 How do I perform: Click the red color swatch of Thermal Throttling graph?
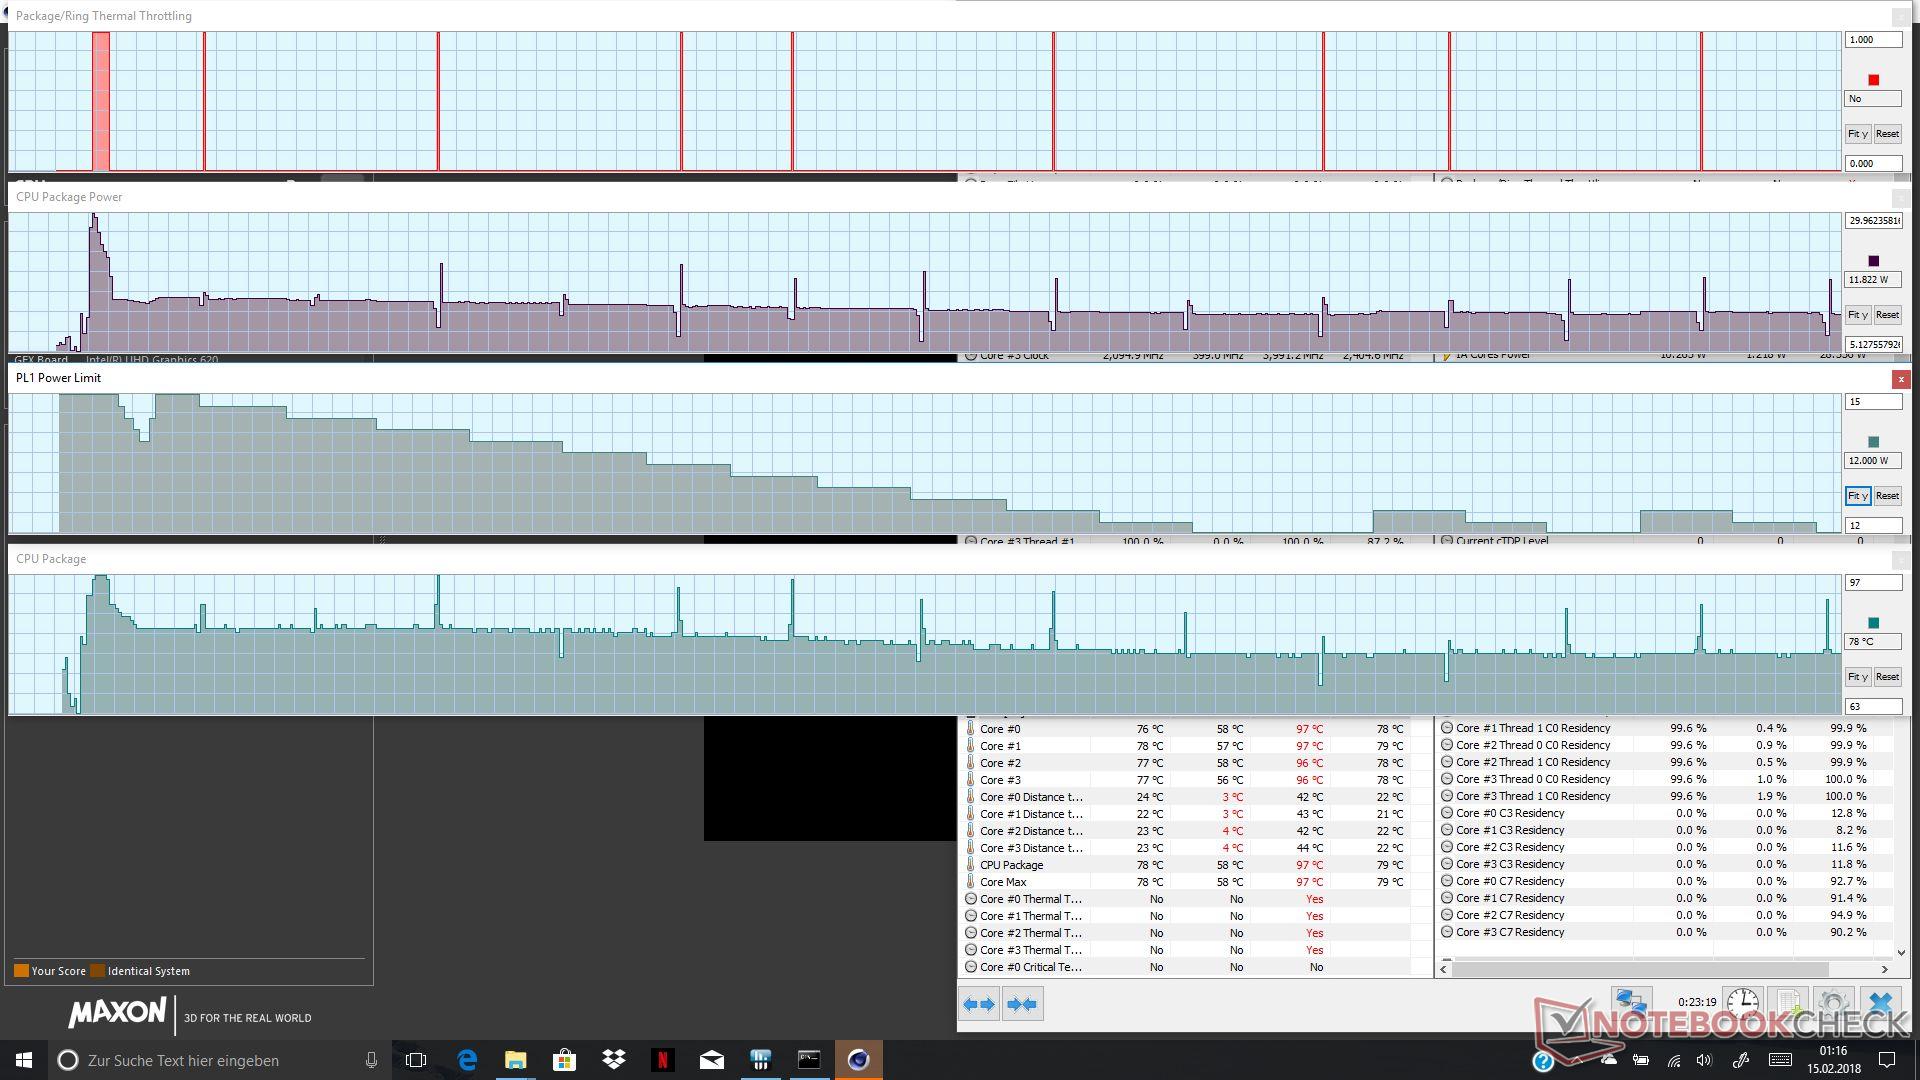coord(1873,80)
